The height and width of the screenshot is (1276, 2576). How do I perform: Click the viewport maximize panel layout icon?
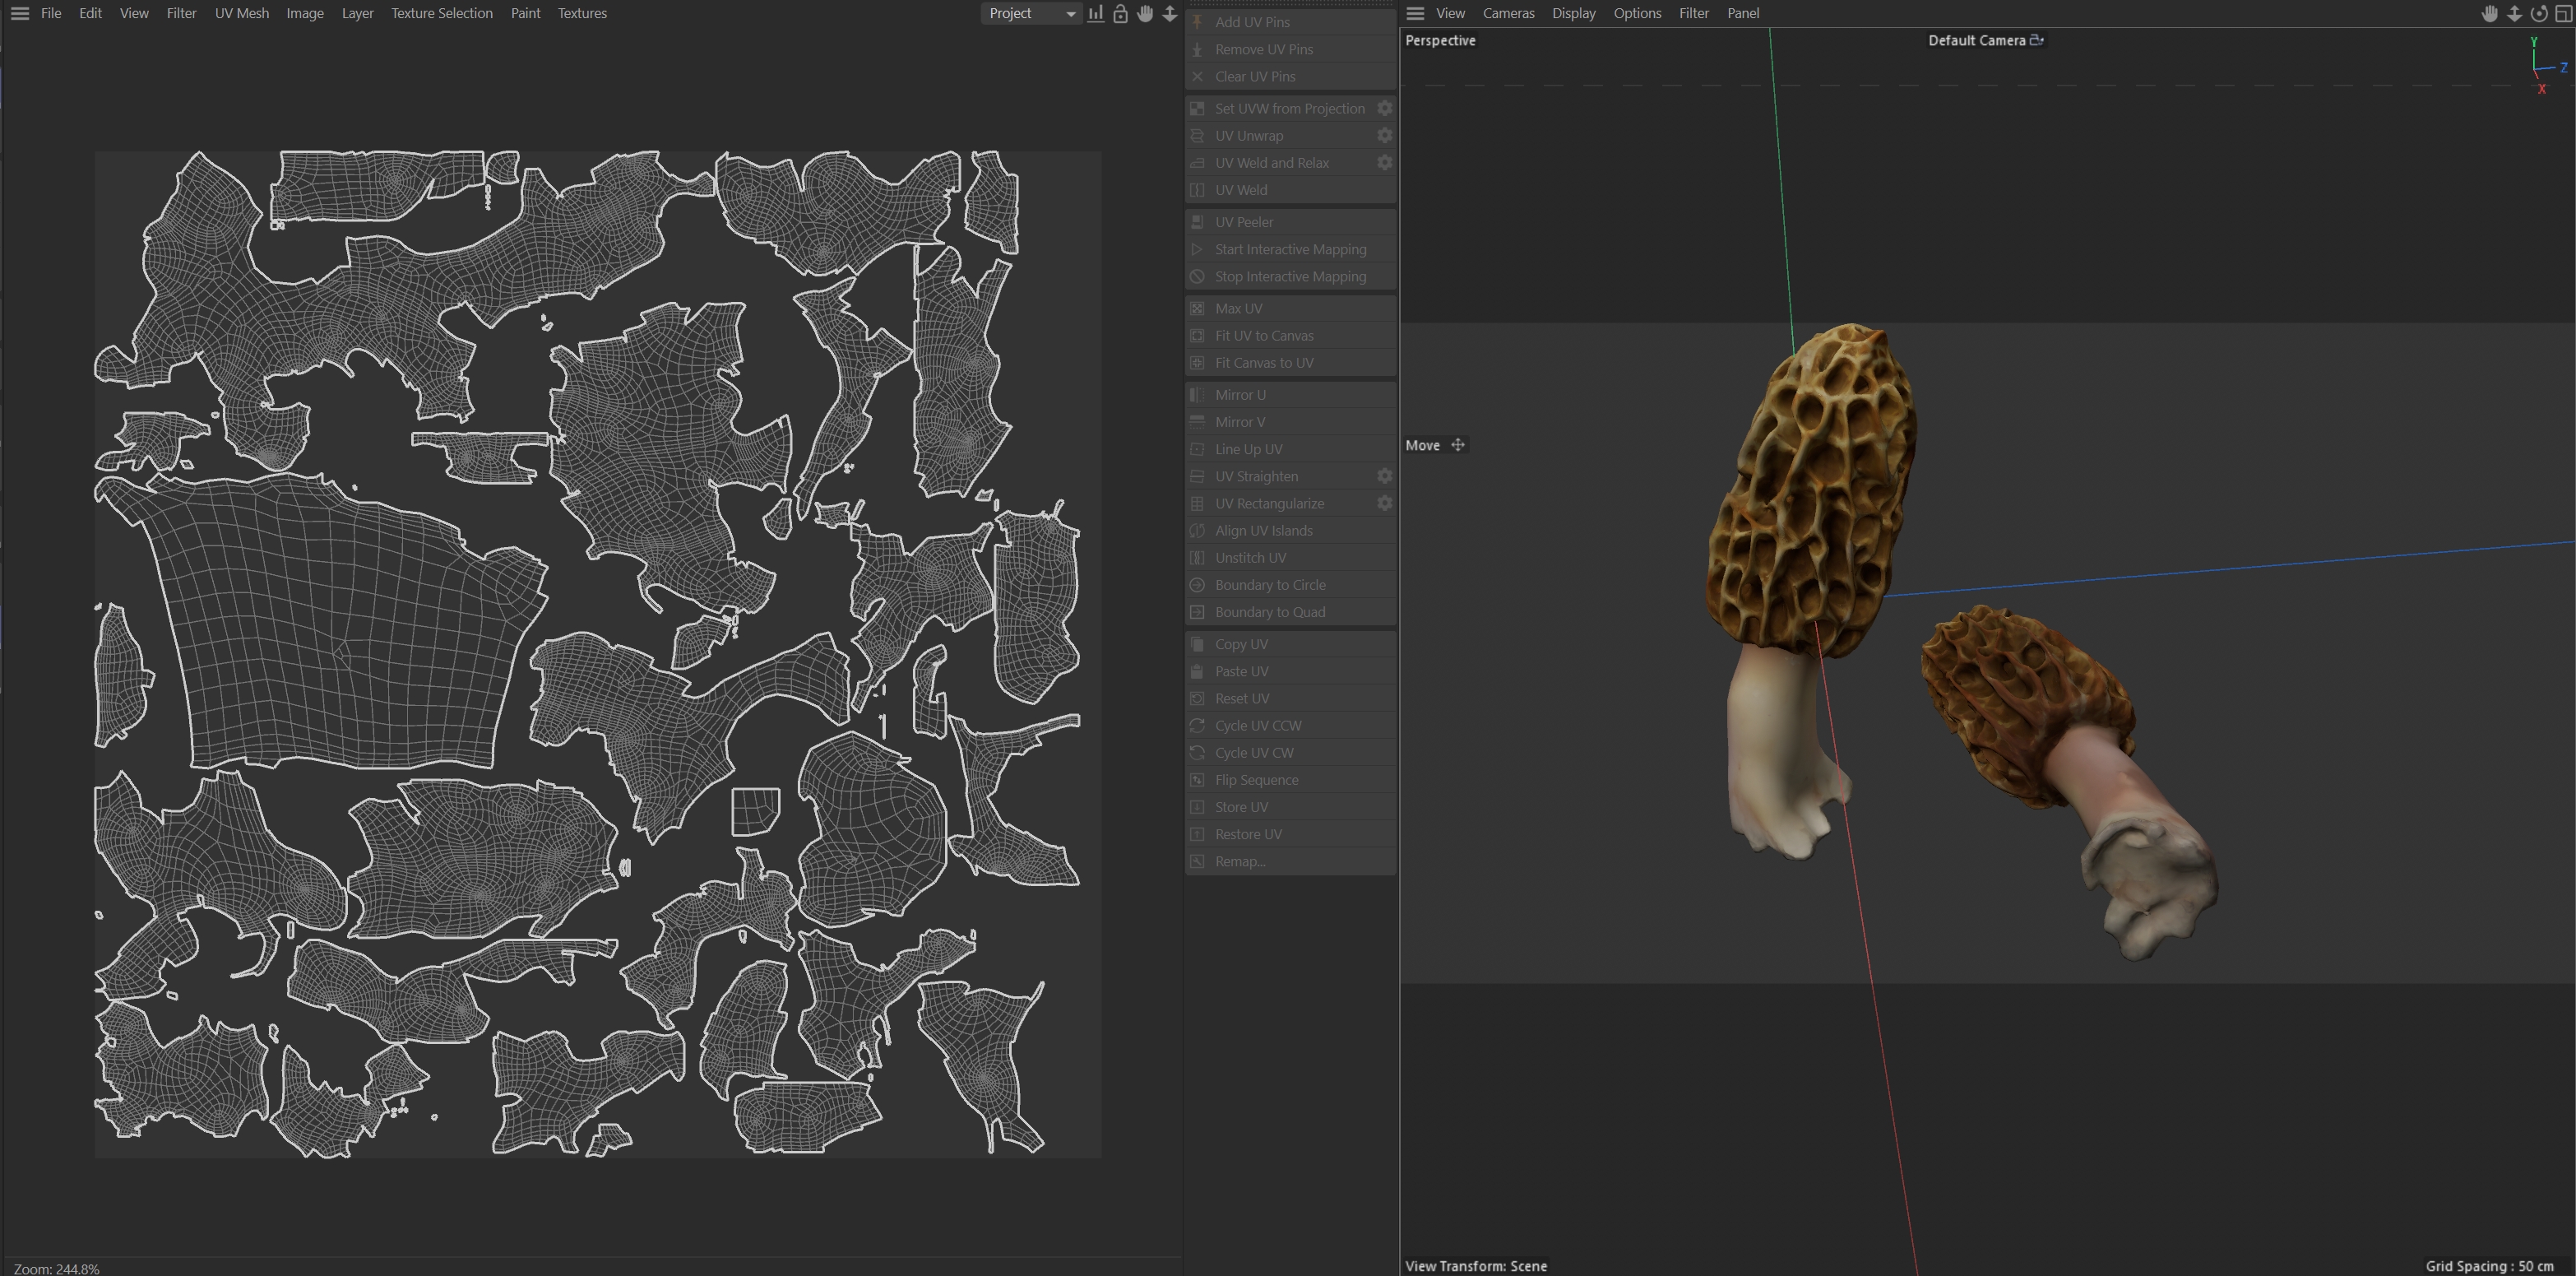2563,13
